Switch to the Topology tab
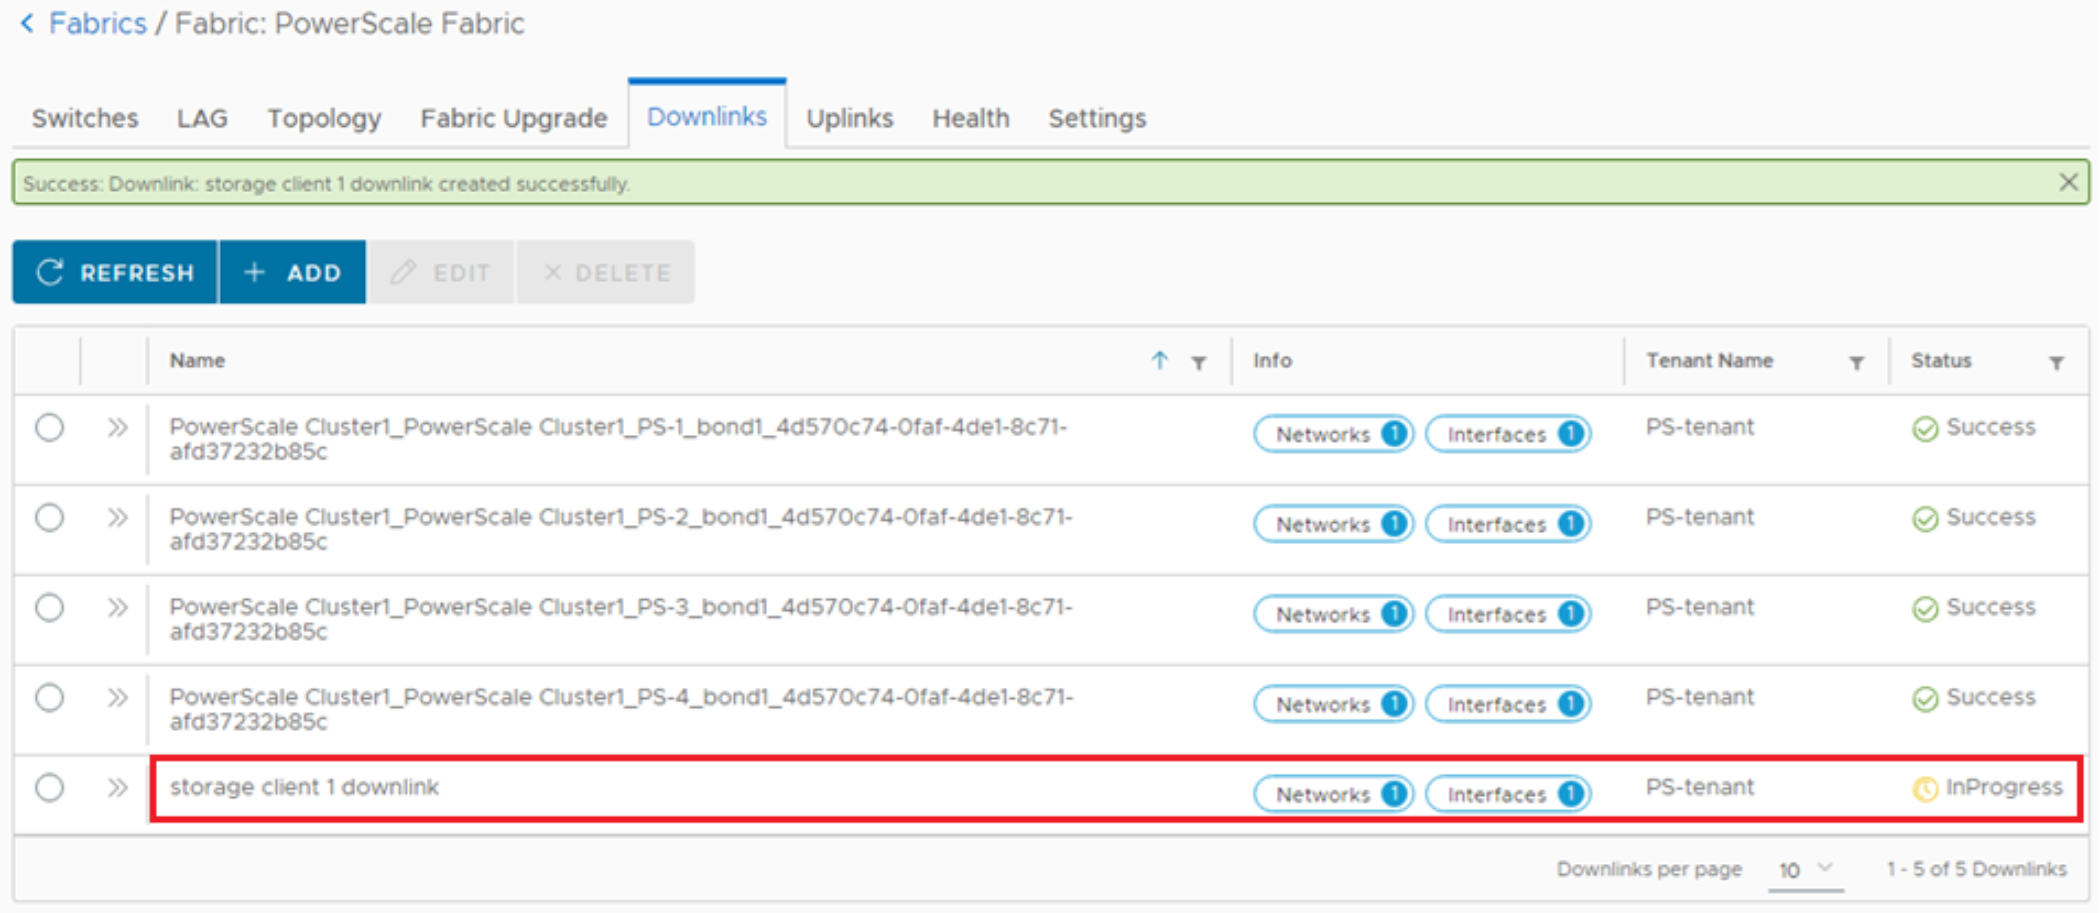2100x913 pixels. click(324, 118)
